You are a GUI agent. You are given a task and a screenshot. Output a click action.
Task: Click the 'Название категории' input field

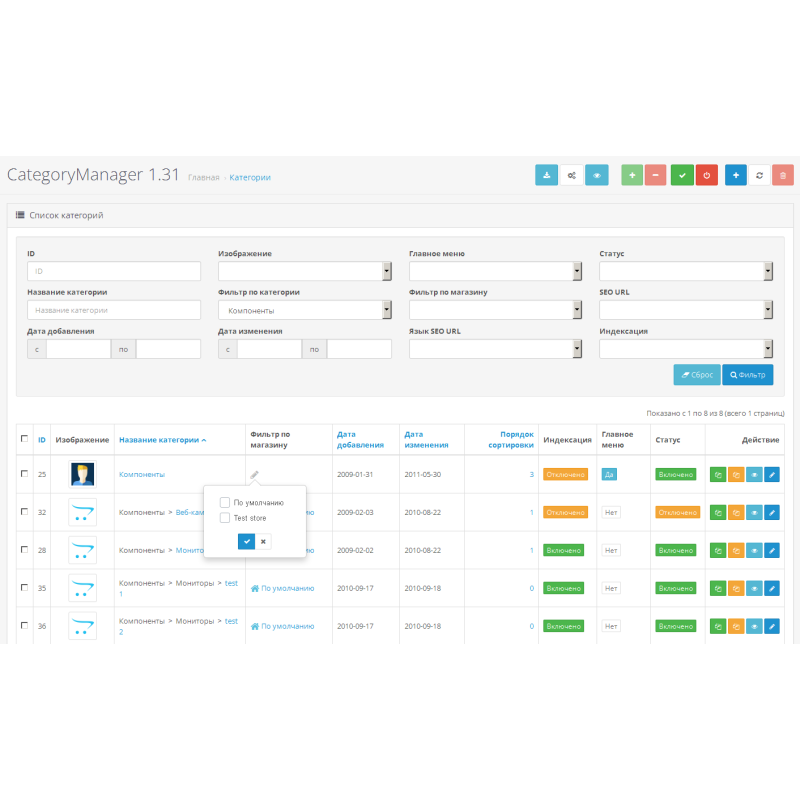coord(114,311)
